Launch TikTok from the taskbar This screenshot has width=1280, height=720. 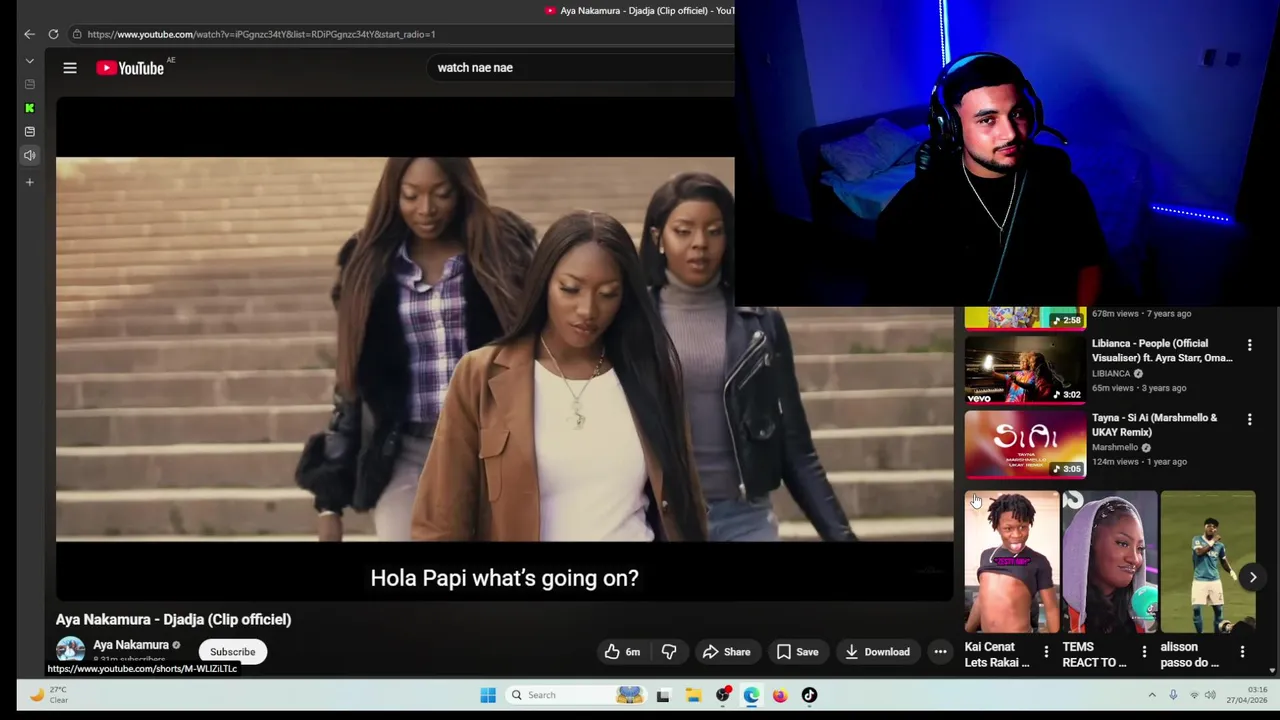[x=809, y=695]
